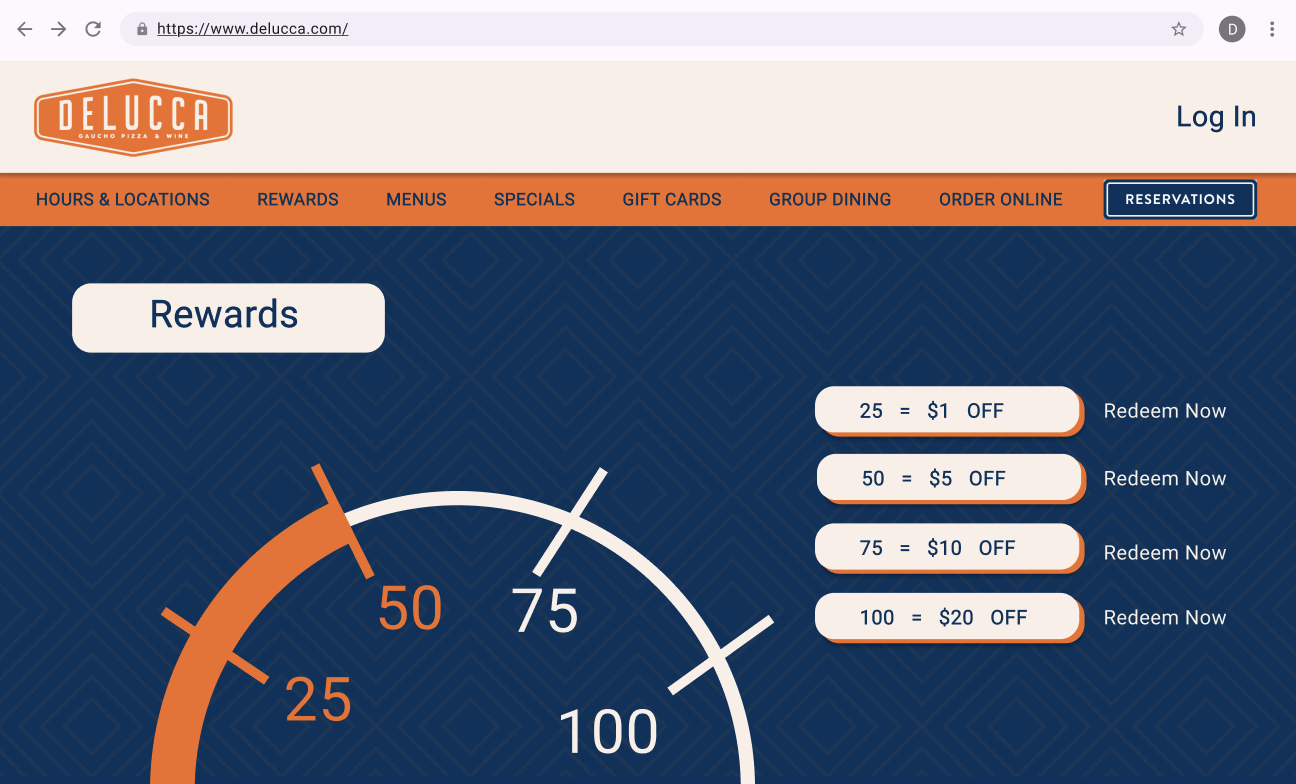Click the Rewards heading badge
The width and height of the screenshot is (1296, 784).
click(228, 317)
